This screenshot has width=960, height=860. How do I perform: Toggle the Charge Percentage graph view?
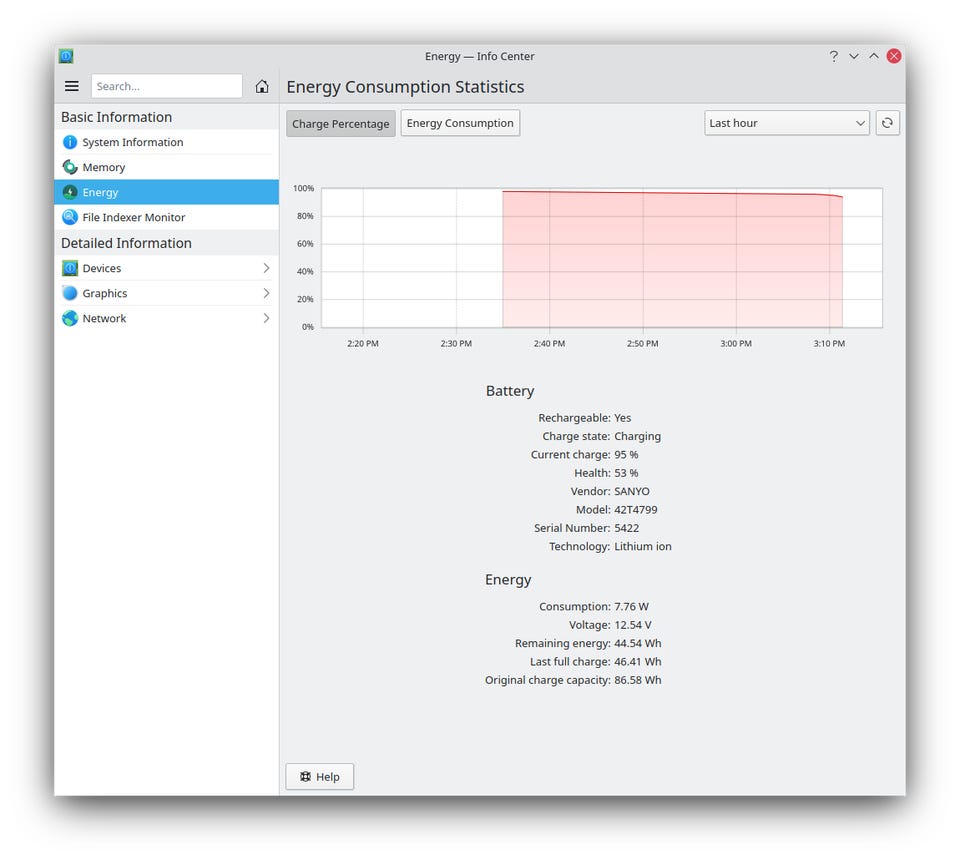coord(341,124)
